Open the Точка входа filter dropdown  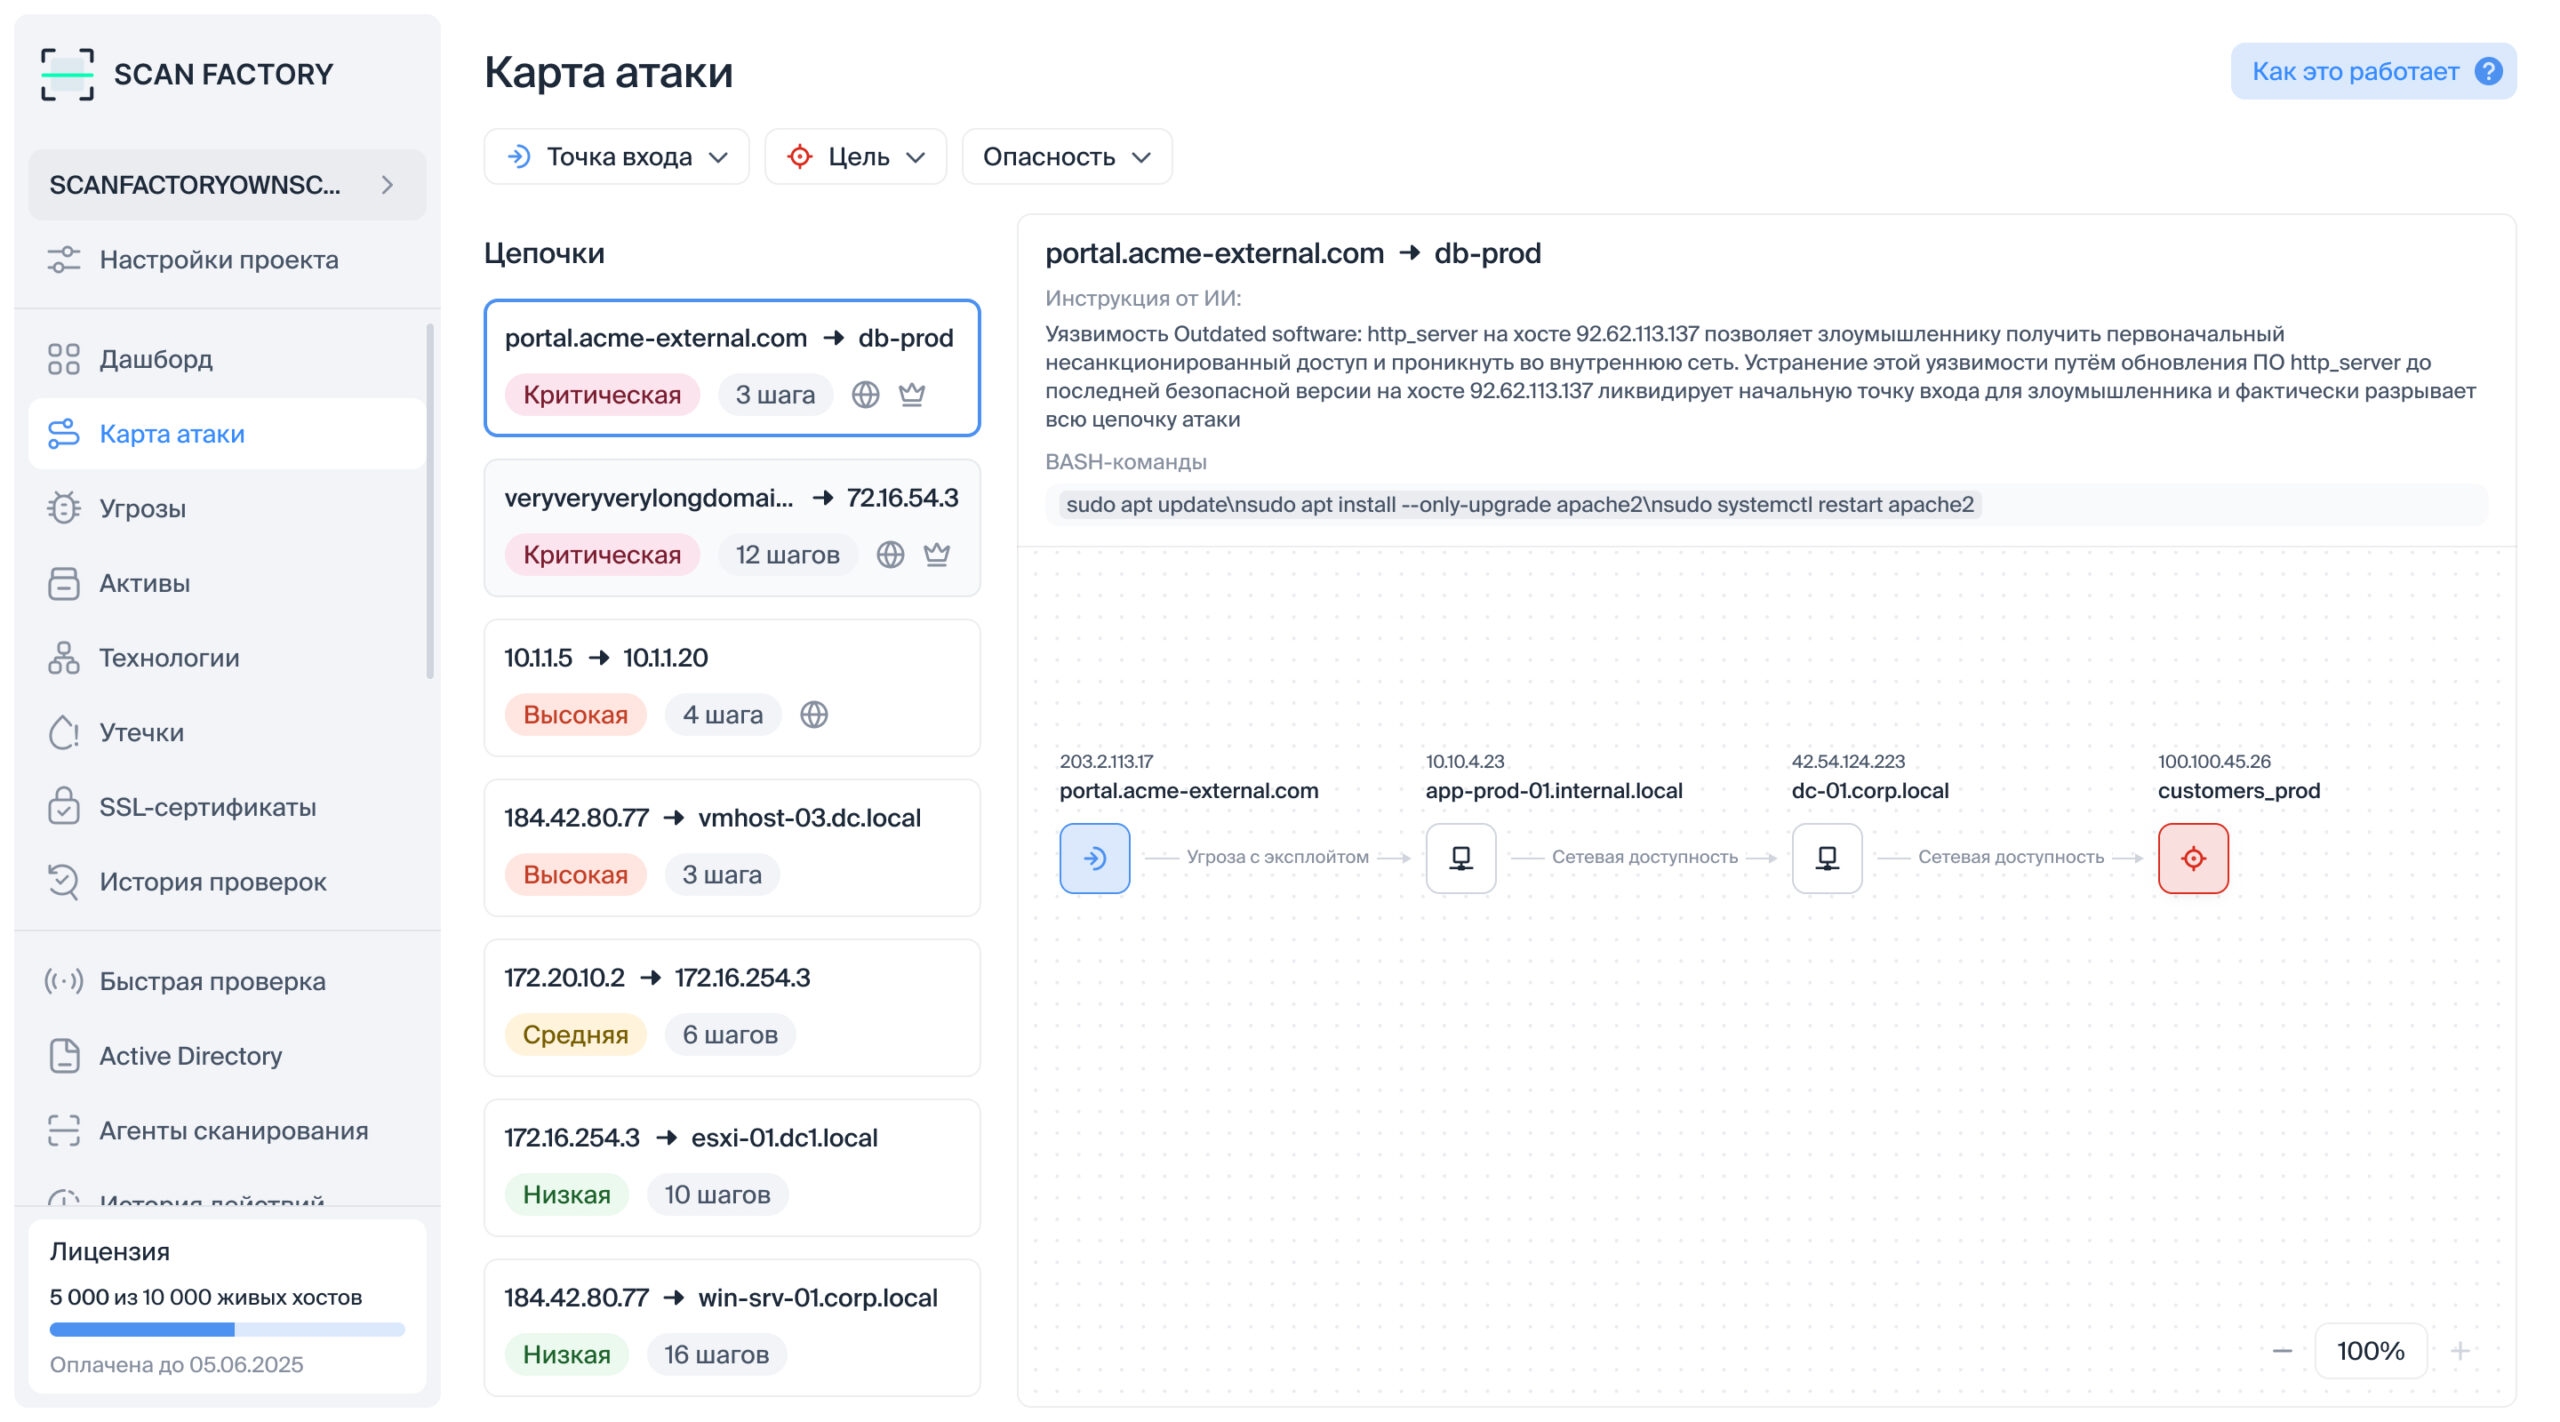(x=616, y=157)
